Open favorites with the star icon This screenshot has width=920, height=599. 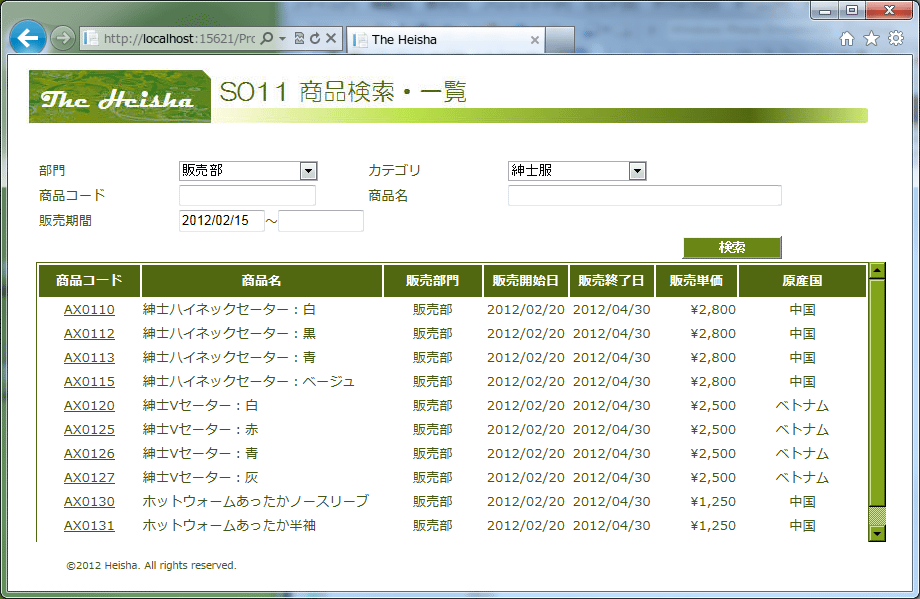pyautogui.click(x=871, y=39)
